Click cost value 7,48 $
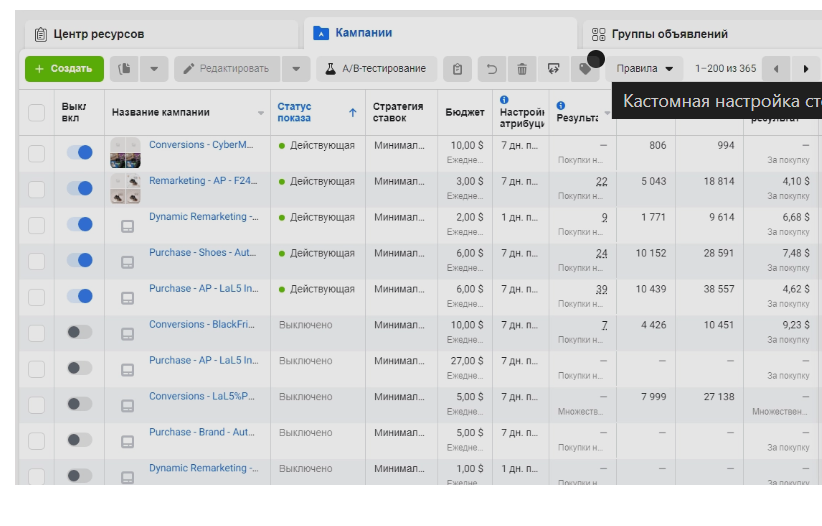 (x=796, y=253)
